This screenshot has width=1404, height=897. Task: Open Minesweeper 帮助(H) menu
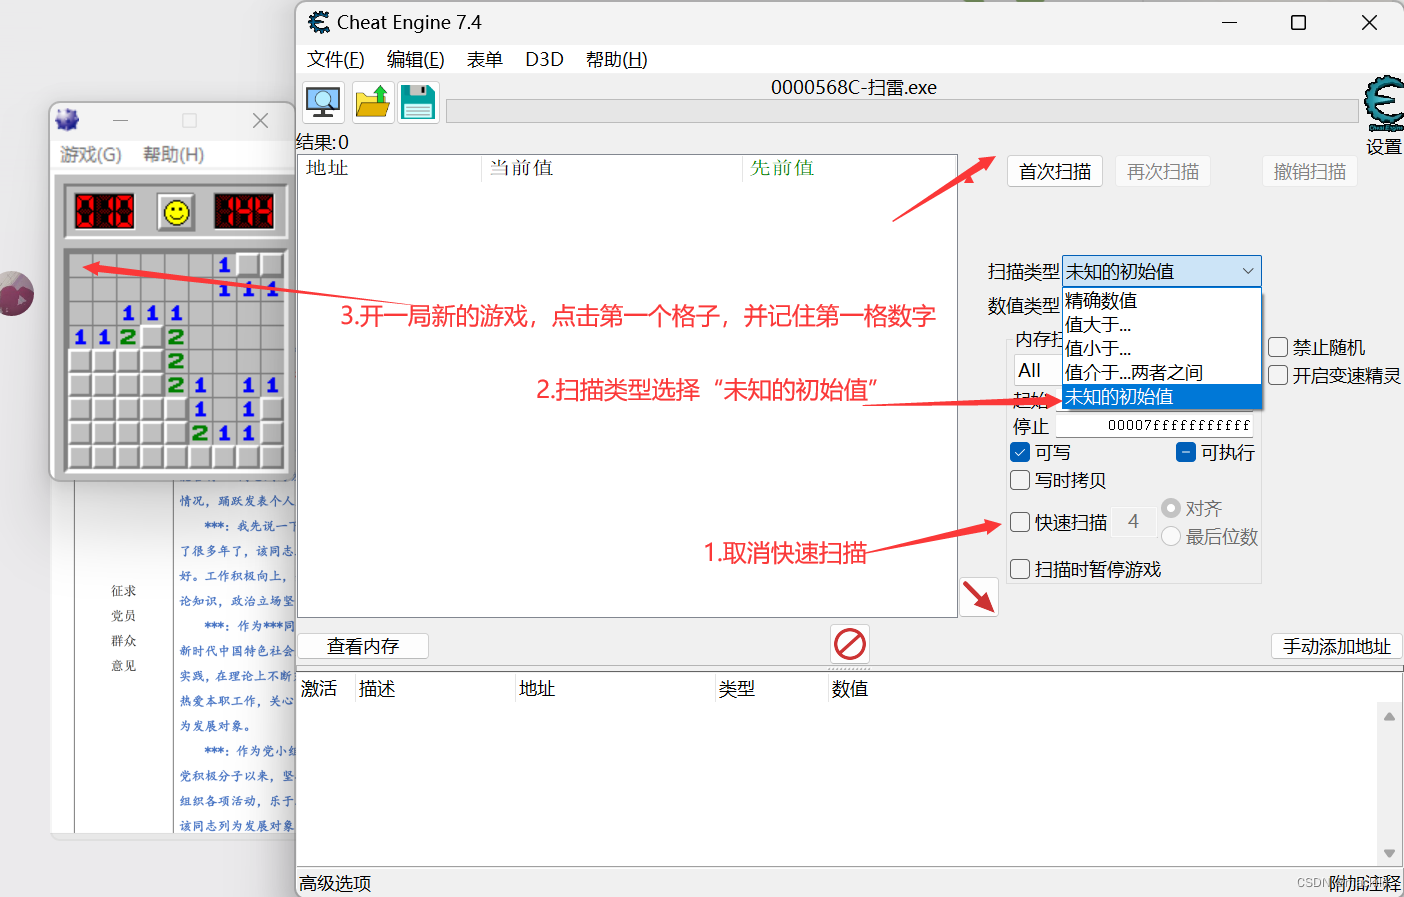(x=174, y=154)
